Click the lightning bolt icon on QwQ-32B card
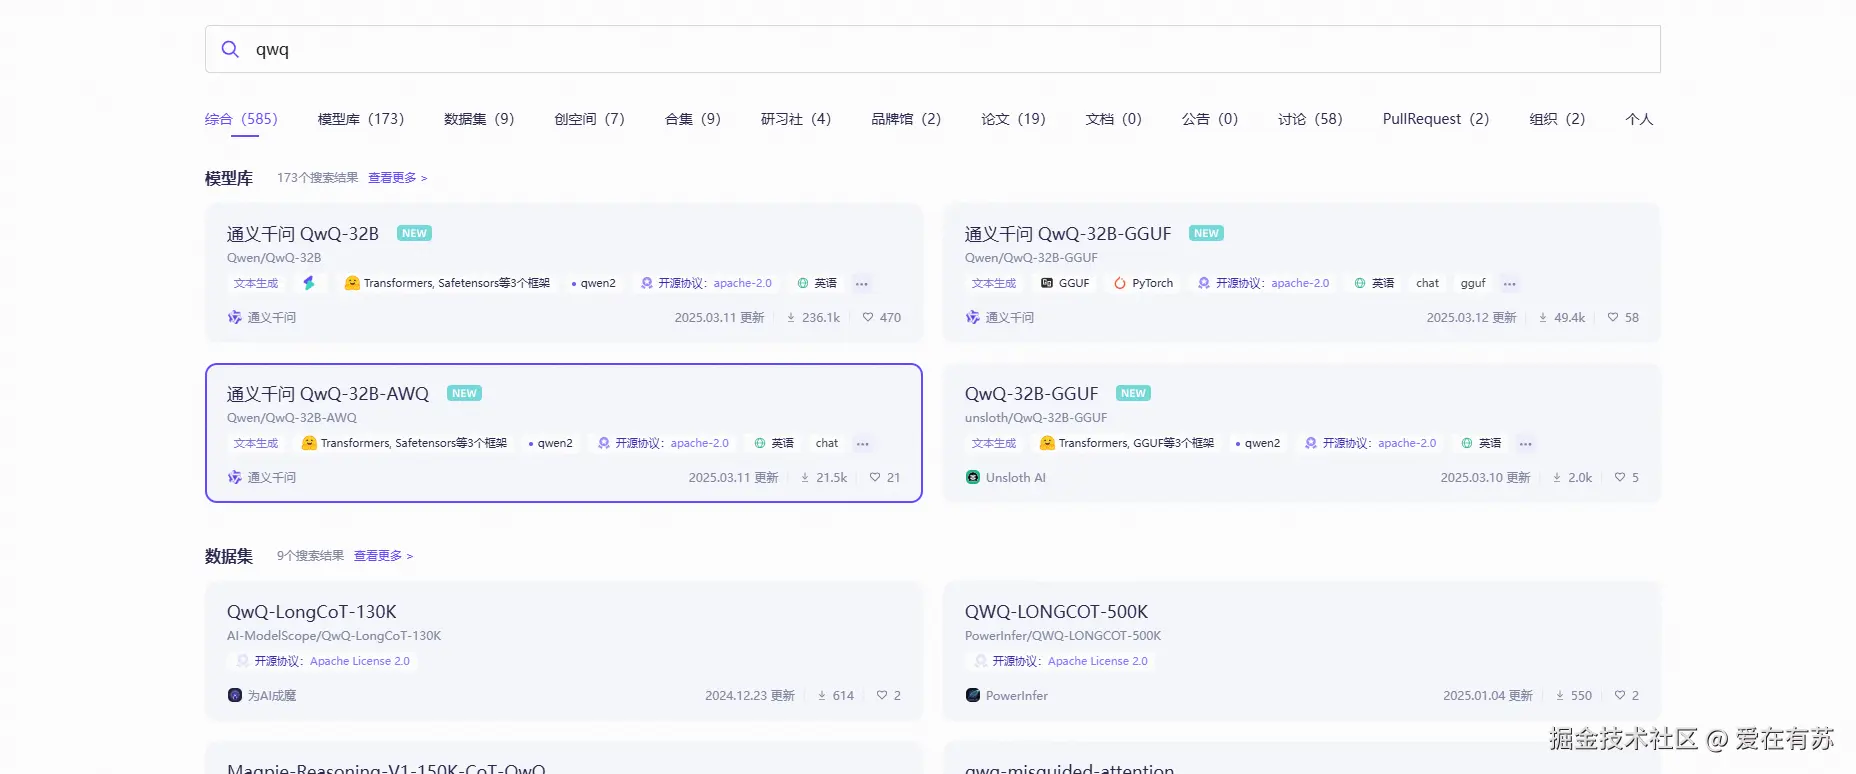1856x774 pixels. pyautogui.click(x=309, y=283)
